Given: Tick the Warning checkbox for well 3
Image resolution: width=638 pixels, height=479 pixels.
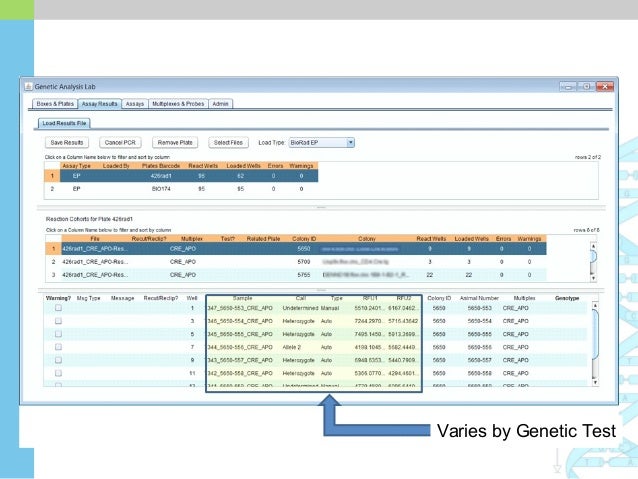Looking at the screenshot, I should (x=58, y=320).
